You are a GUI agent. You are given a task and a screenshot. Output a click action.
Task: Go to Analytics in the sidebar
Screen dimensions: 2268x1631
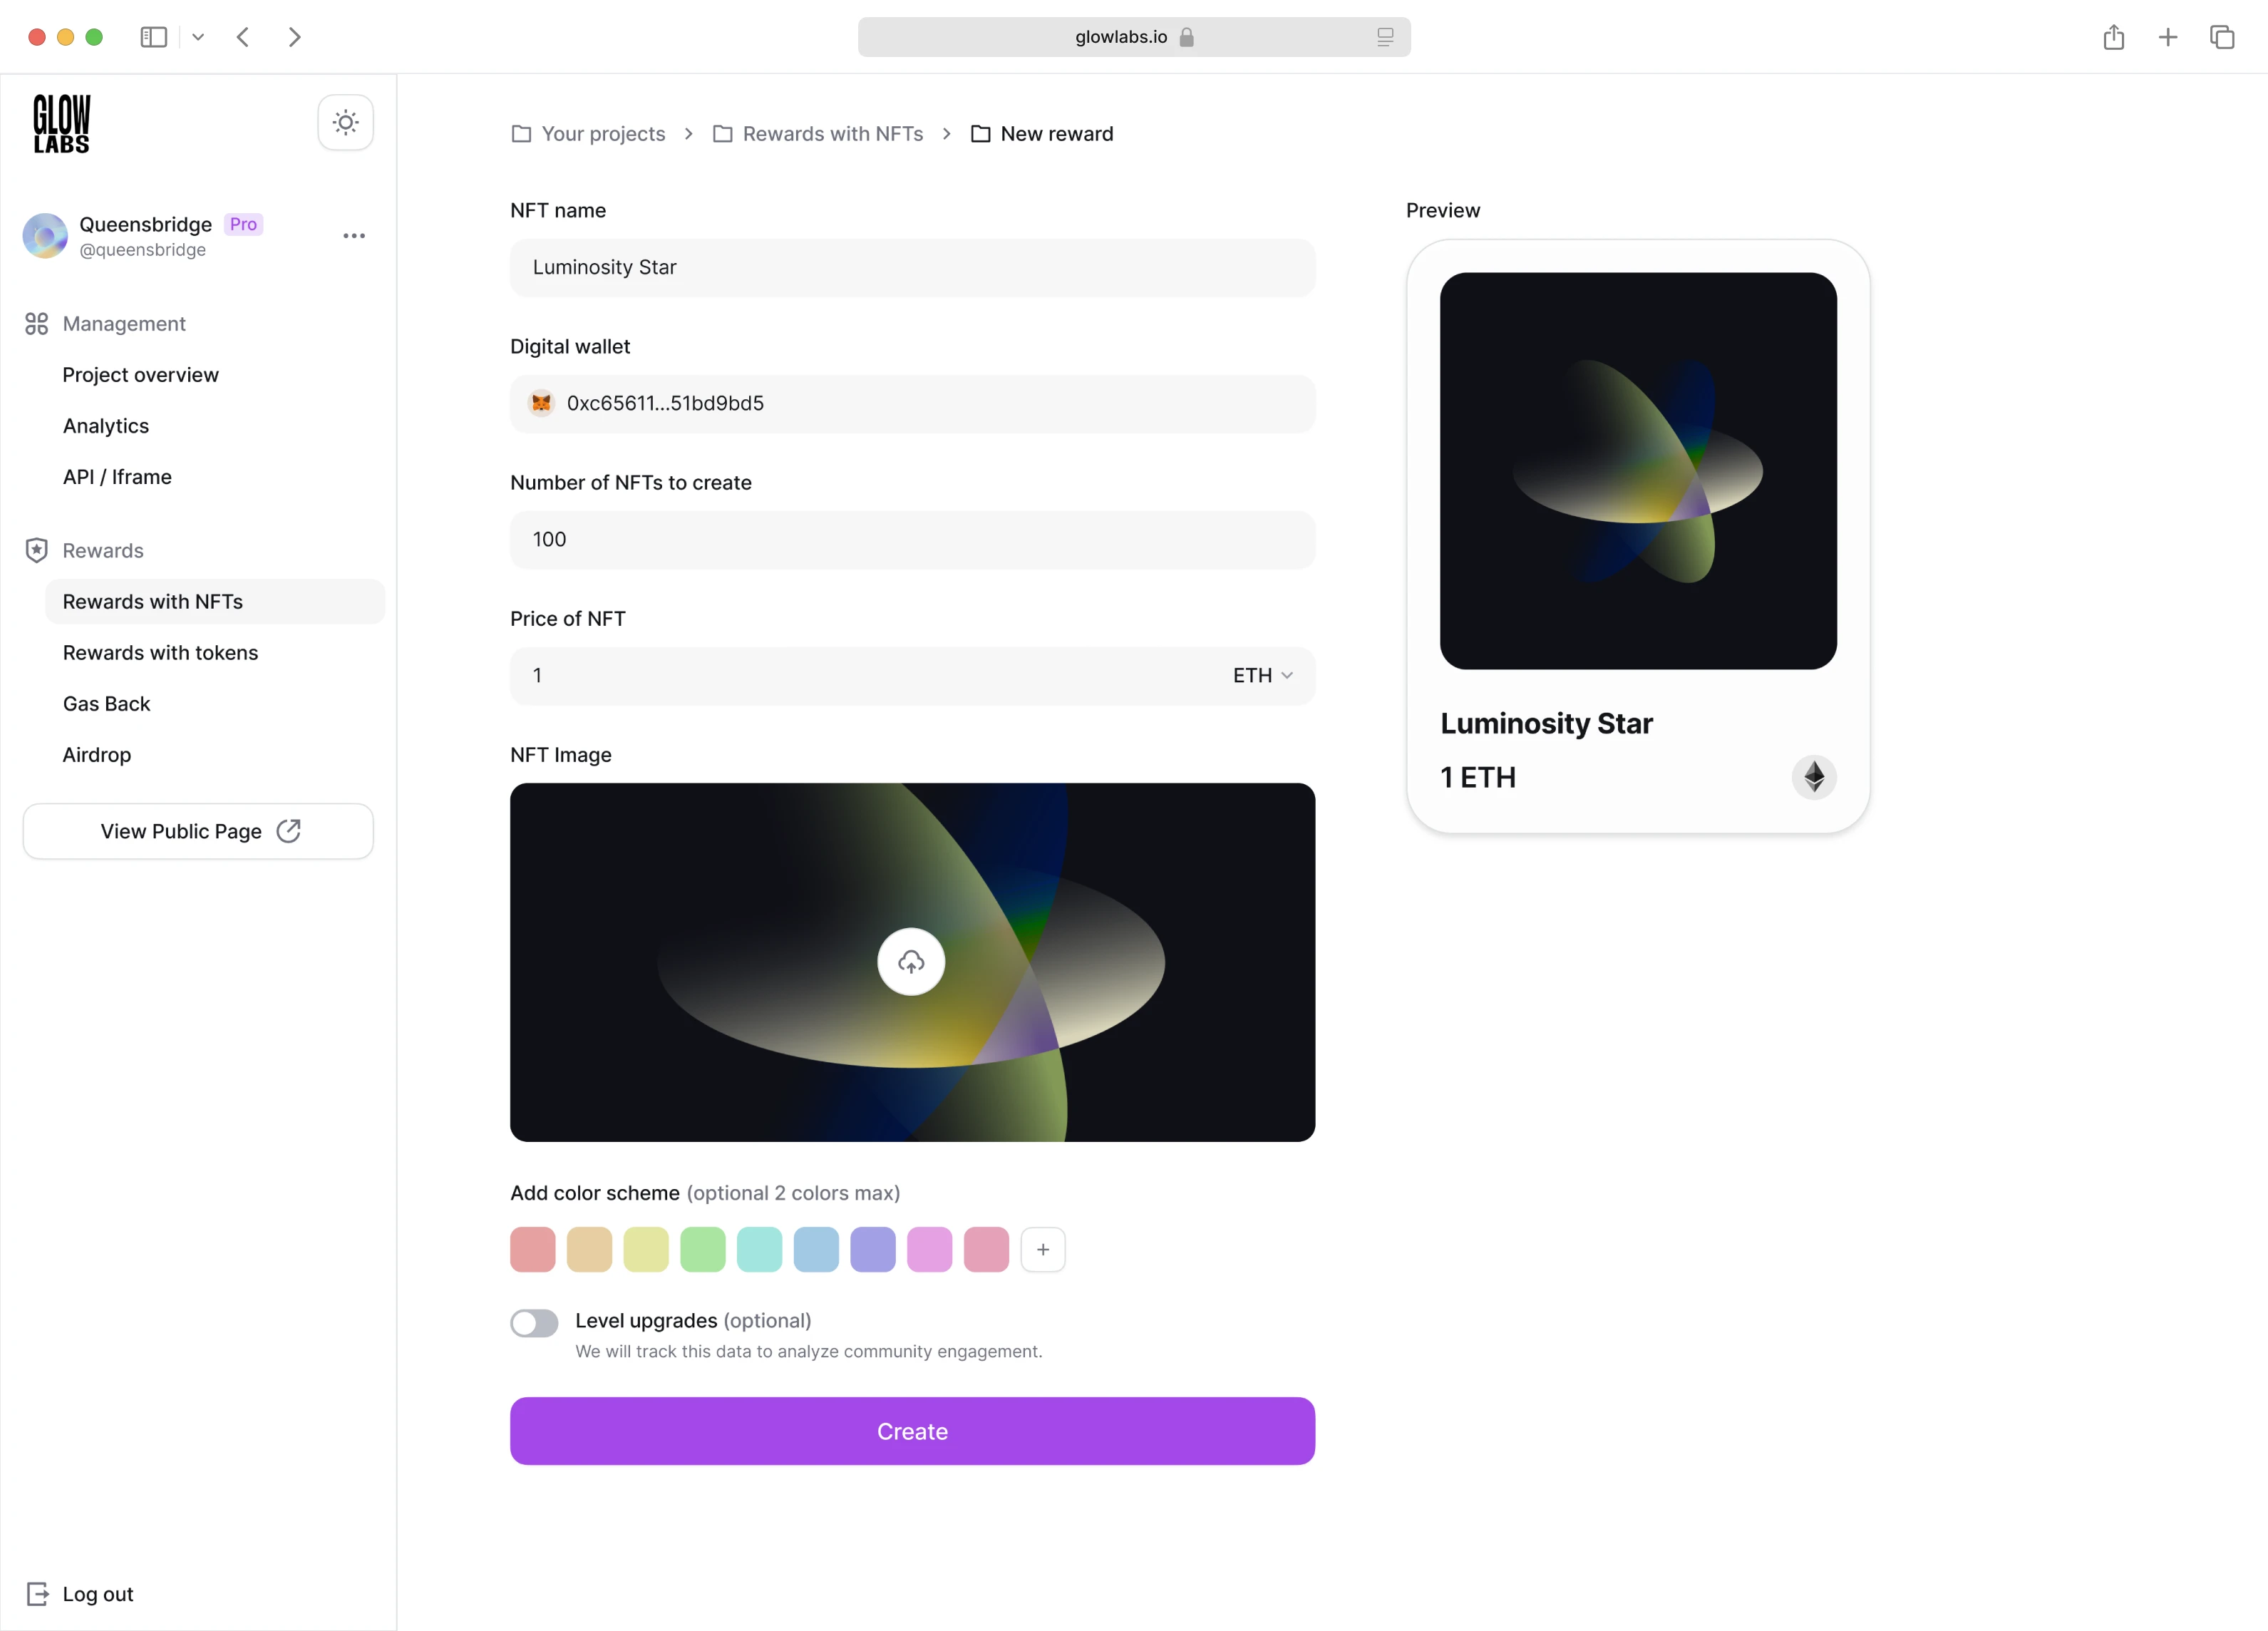106,425
